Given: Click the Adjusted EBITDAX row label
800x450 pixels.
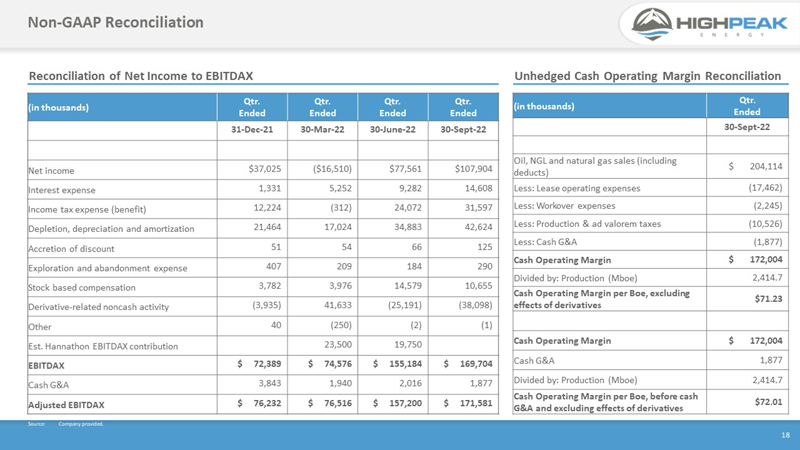Looking at the screenshot, I should [x=66, y=405].
